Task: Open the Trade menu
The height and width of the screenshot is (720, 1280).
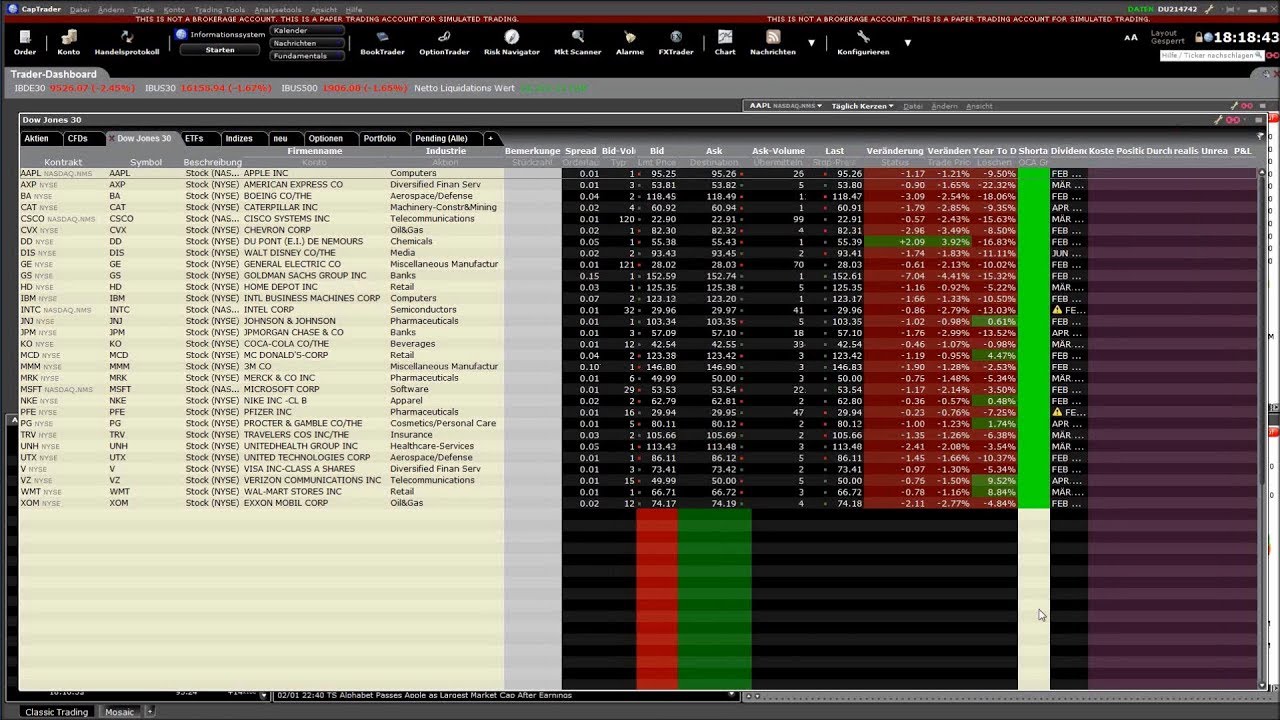Action: (x=143, y=9)
